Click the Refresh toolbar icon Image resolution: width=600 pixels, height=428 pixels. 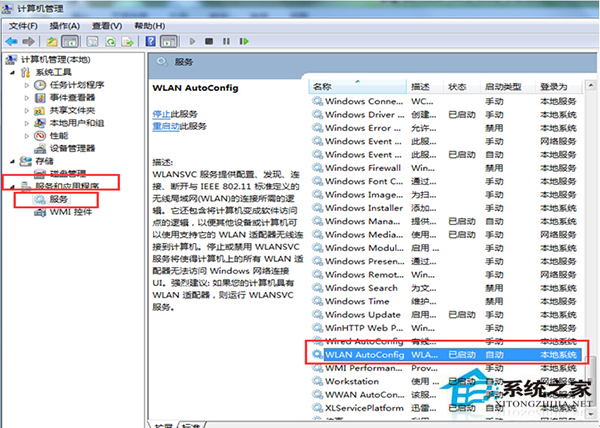111,41
